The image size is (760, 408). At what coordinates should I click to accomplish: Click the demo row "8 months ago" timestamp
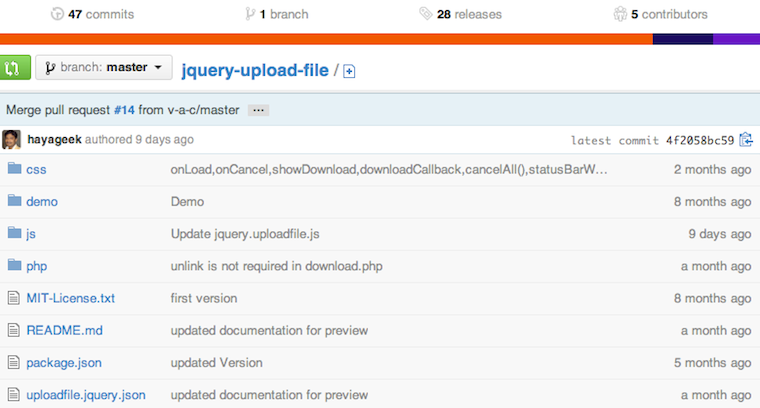pos(712,202)
